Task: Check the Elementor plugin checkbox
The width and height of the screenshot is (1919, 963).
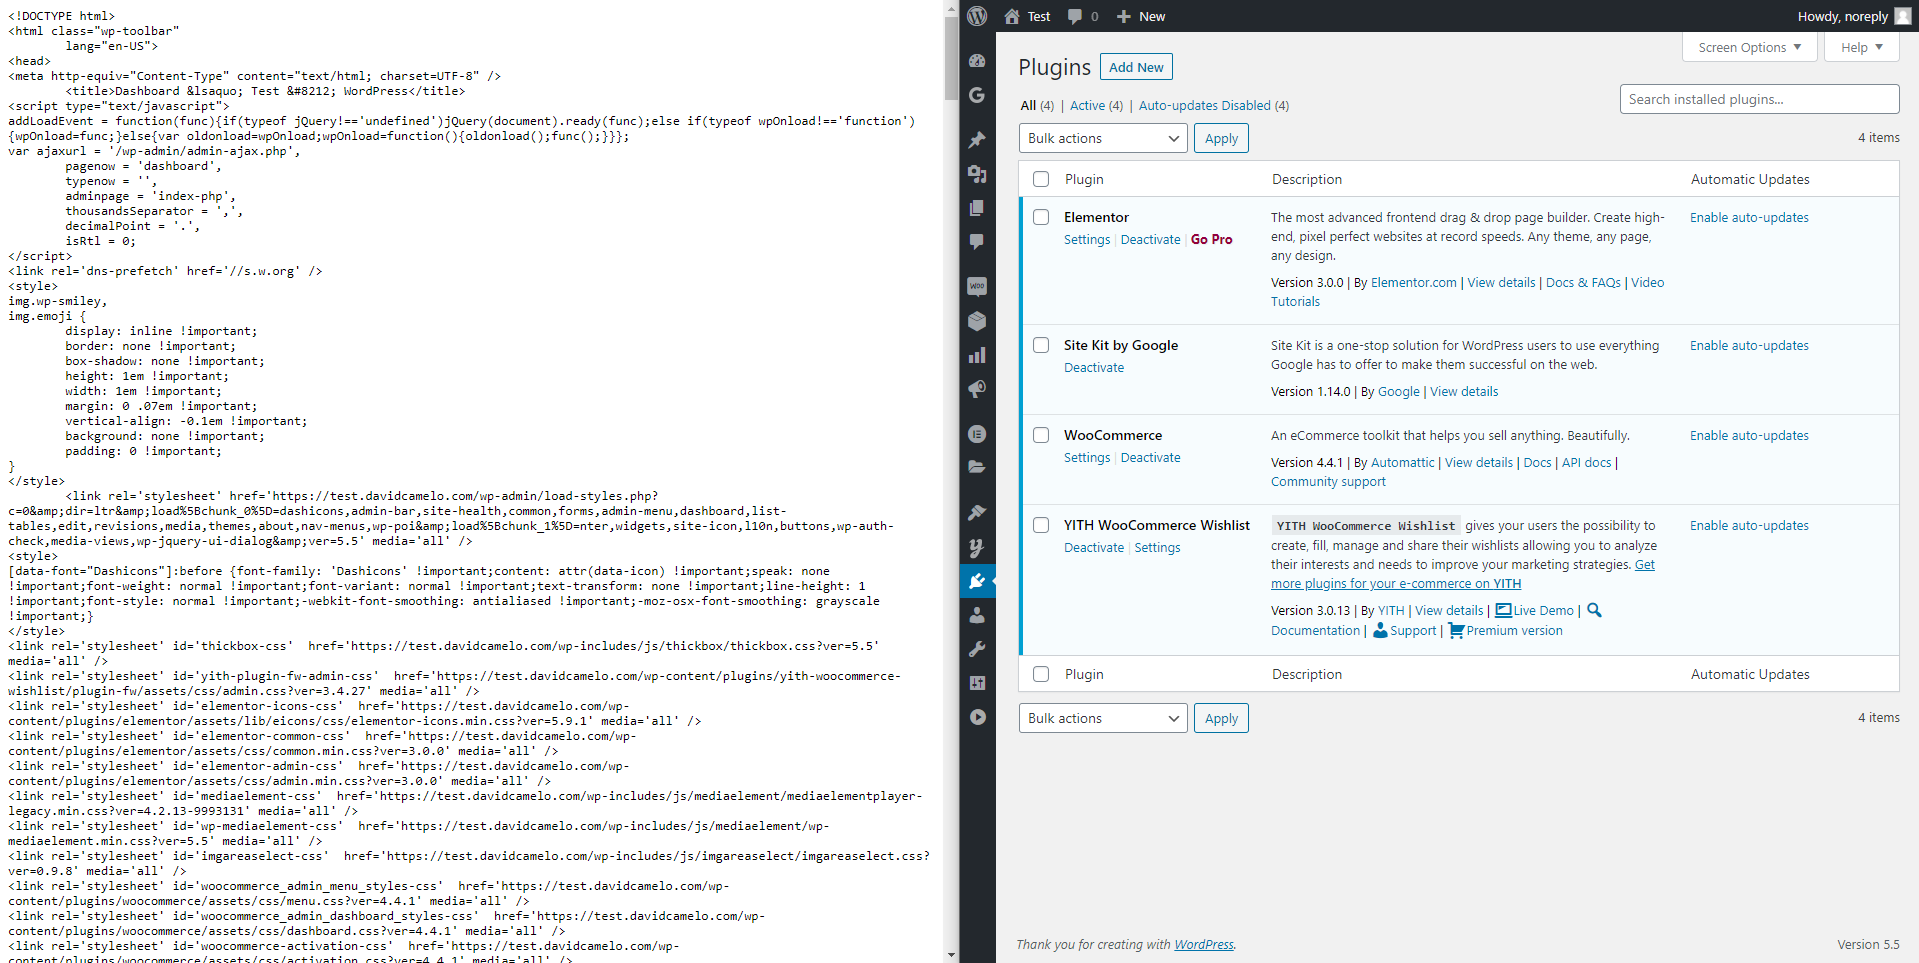Action: (x=1041, y=217)
